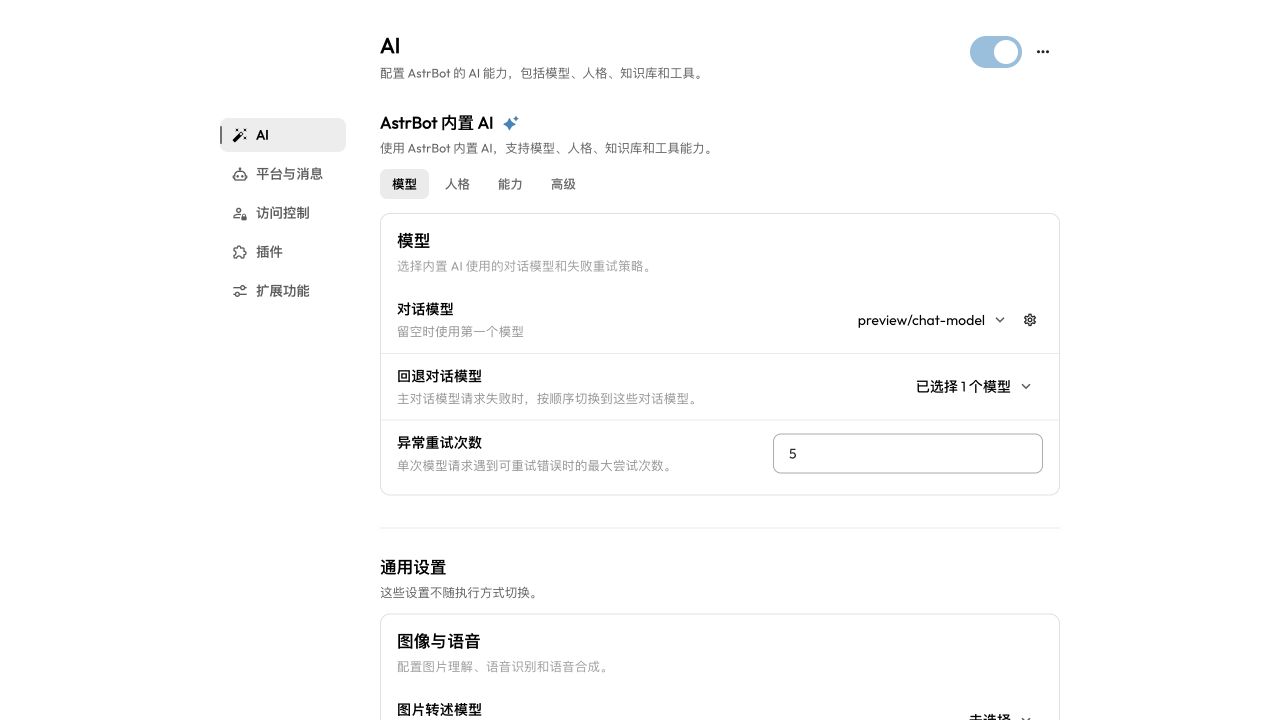
Task: Toggle the AI enable switch
Action: click(996, 52)
